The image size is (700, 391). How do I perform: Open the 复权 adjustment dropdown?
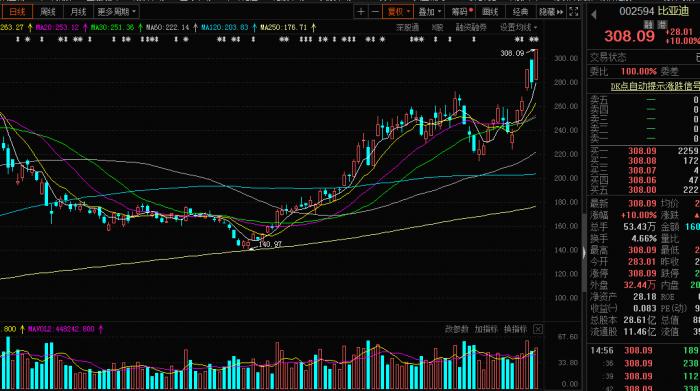398,12
